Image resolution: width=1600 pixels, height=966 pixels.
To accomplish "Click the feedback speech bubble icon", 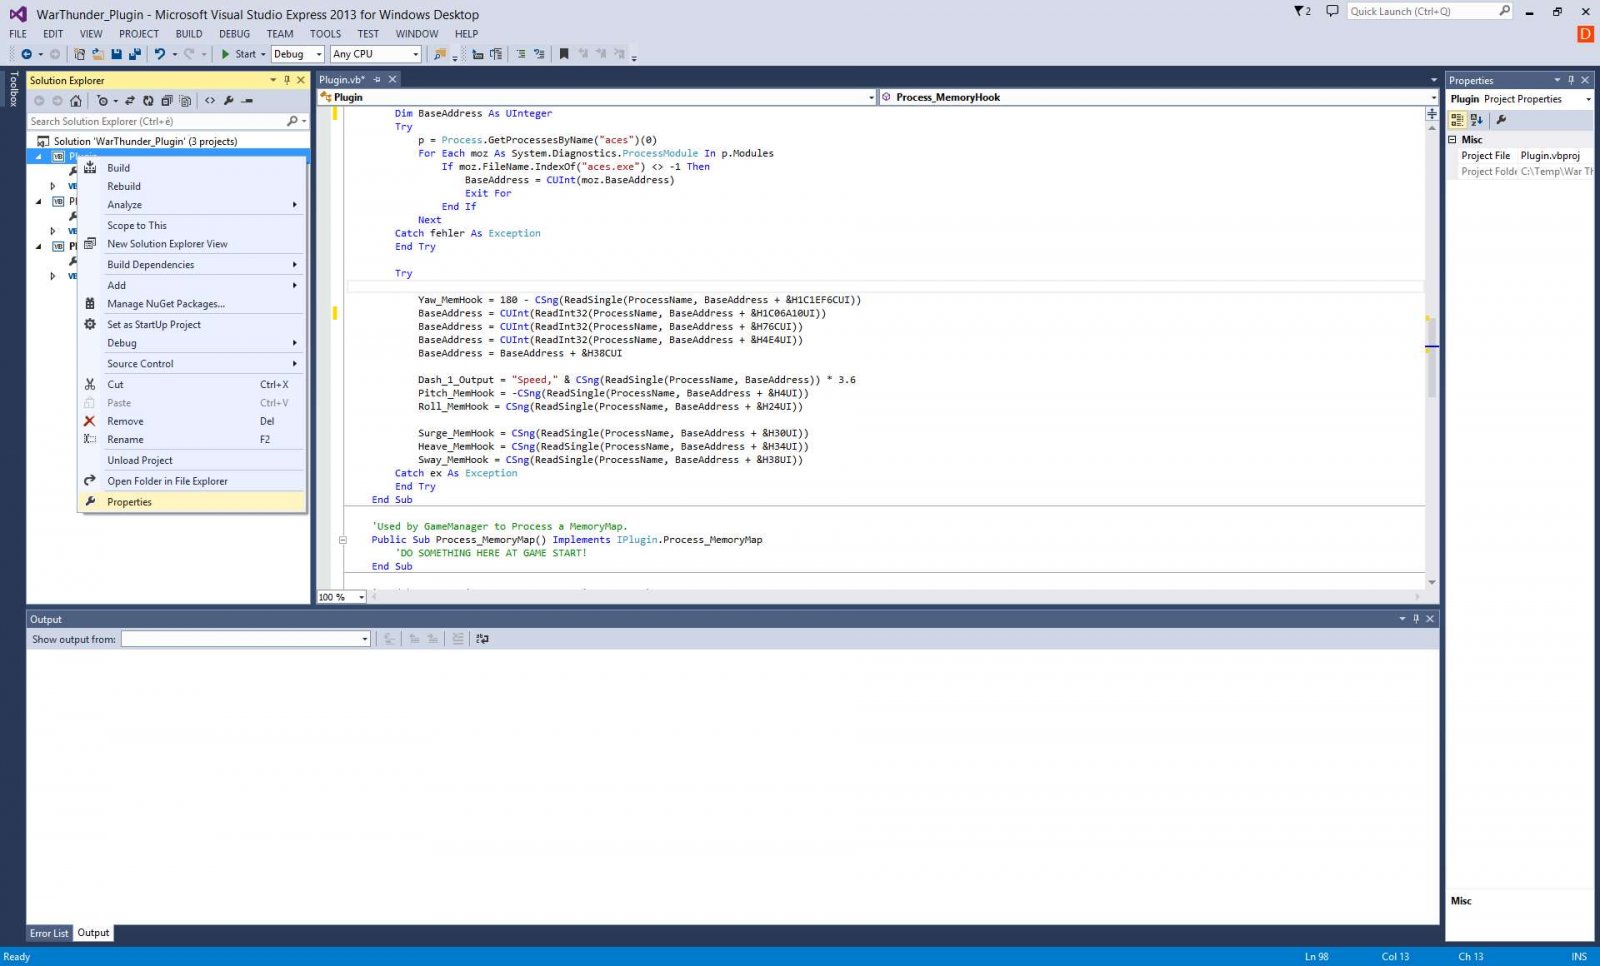I will coord(1332,11).
